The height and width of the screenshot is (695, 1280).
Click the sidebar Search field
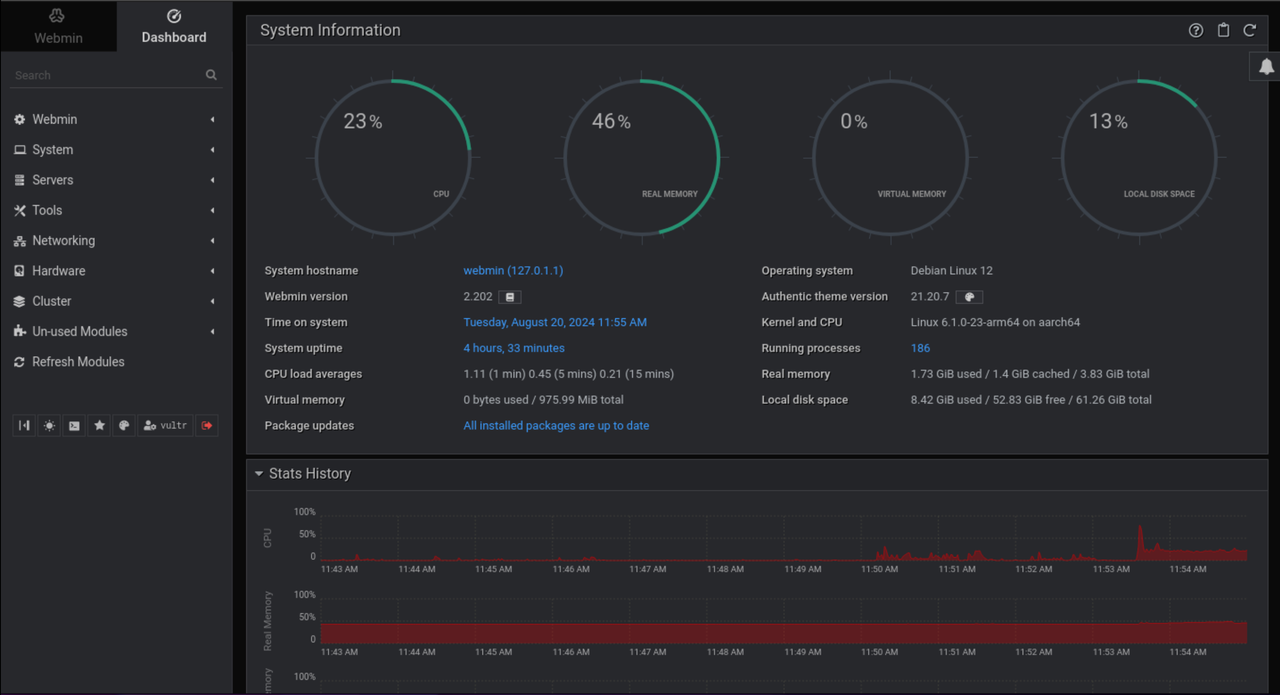pyautogui.click(x=105, y=75)
